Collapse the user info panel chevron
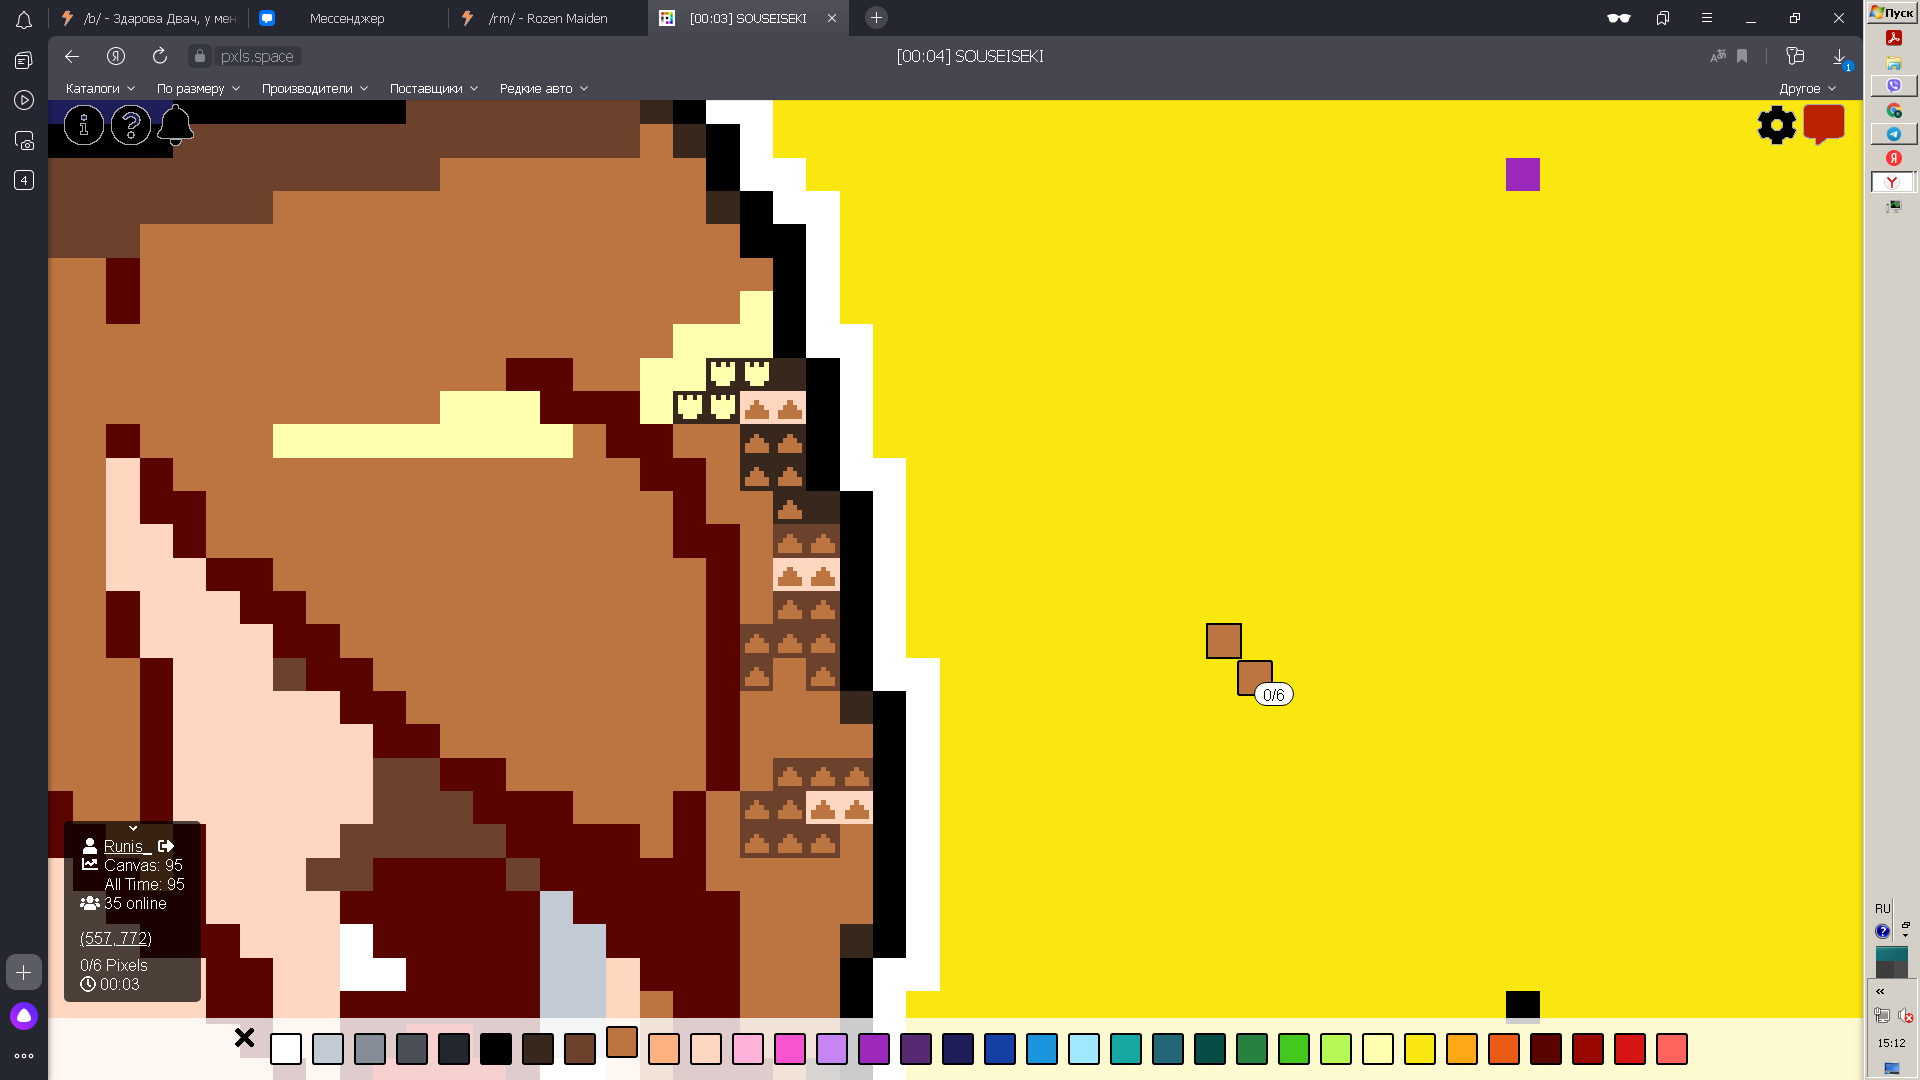This screenshot has width=1920, height=1080. (x=133, y=828)
